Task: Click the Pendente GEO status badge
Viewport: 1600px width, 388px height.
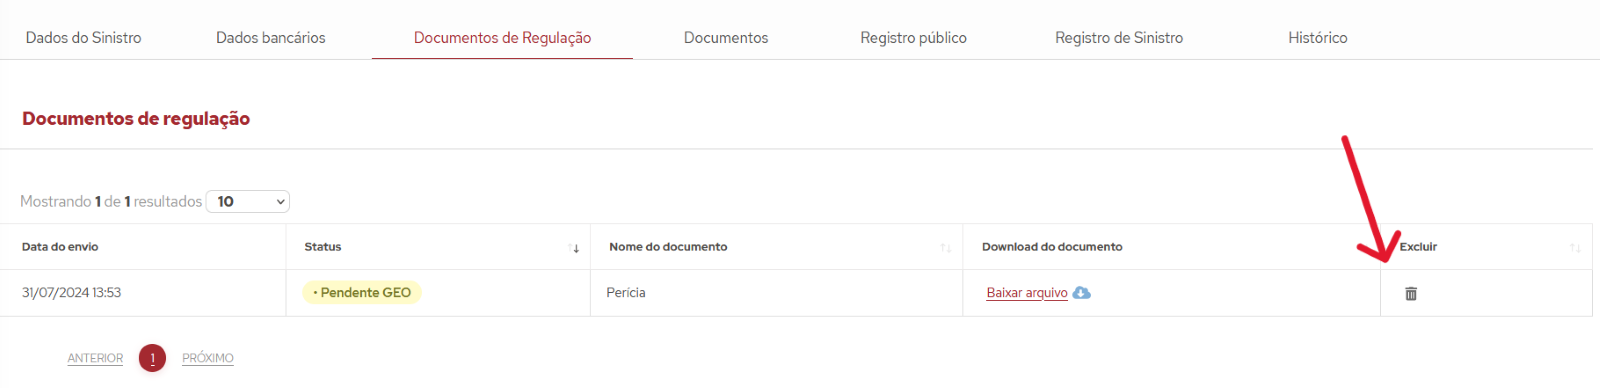Action: (x=362, y=293)
